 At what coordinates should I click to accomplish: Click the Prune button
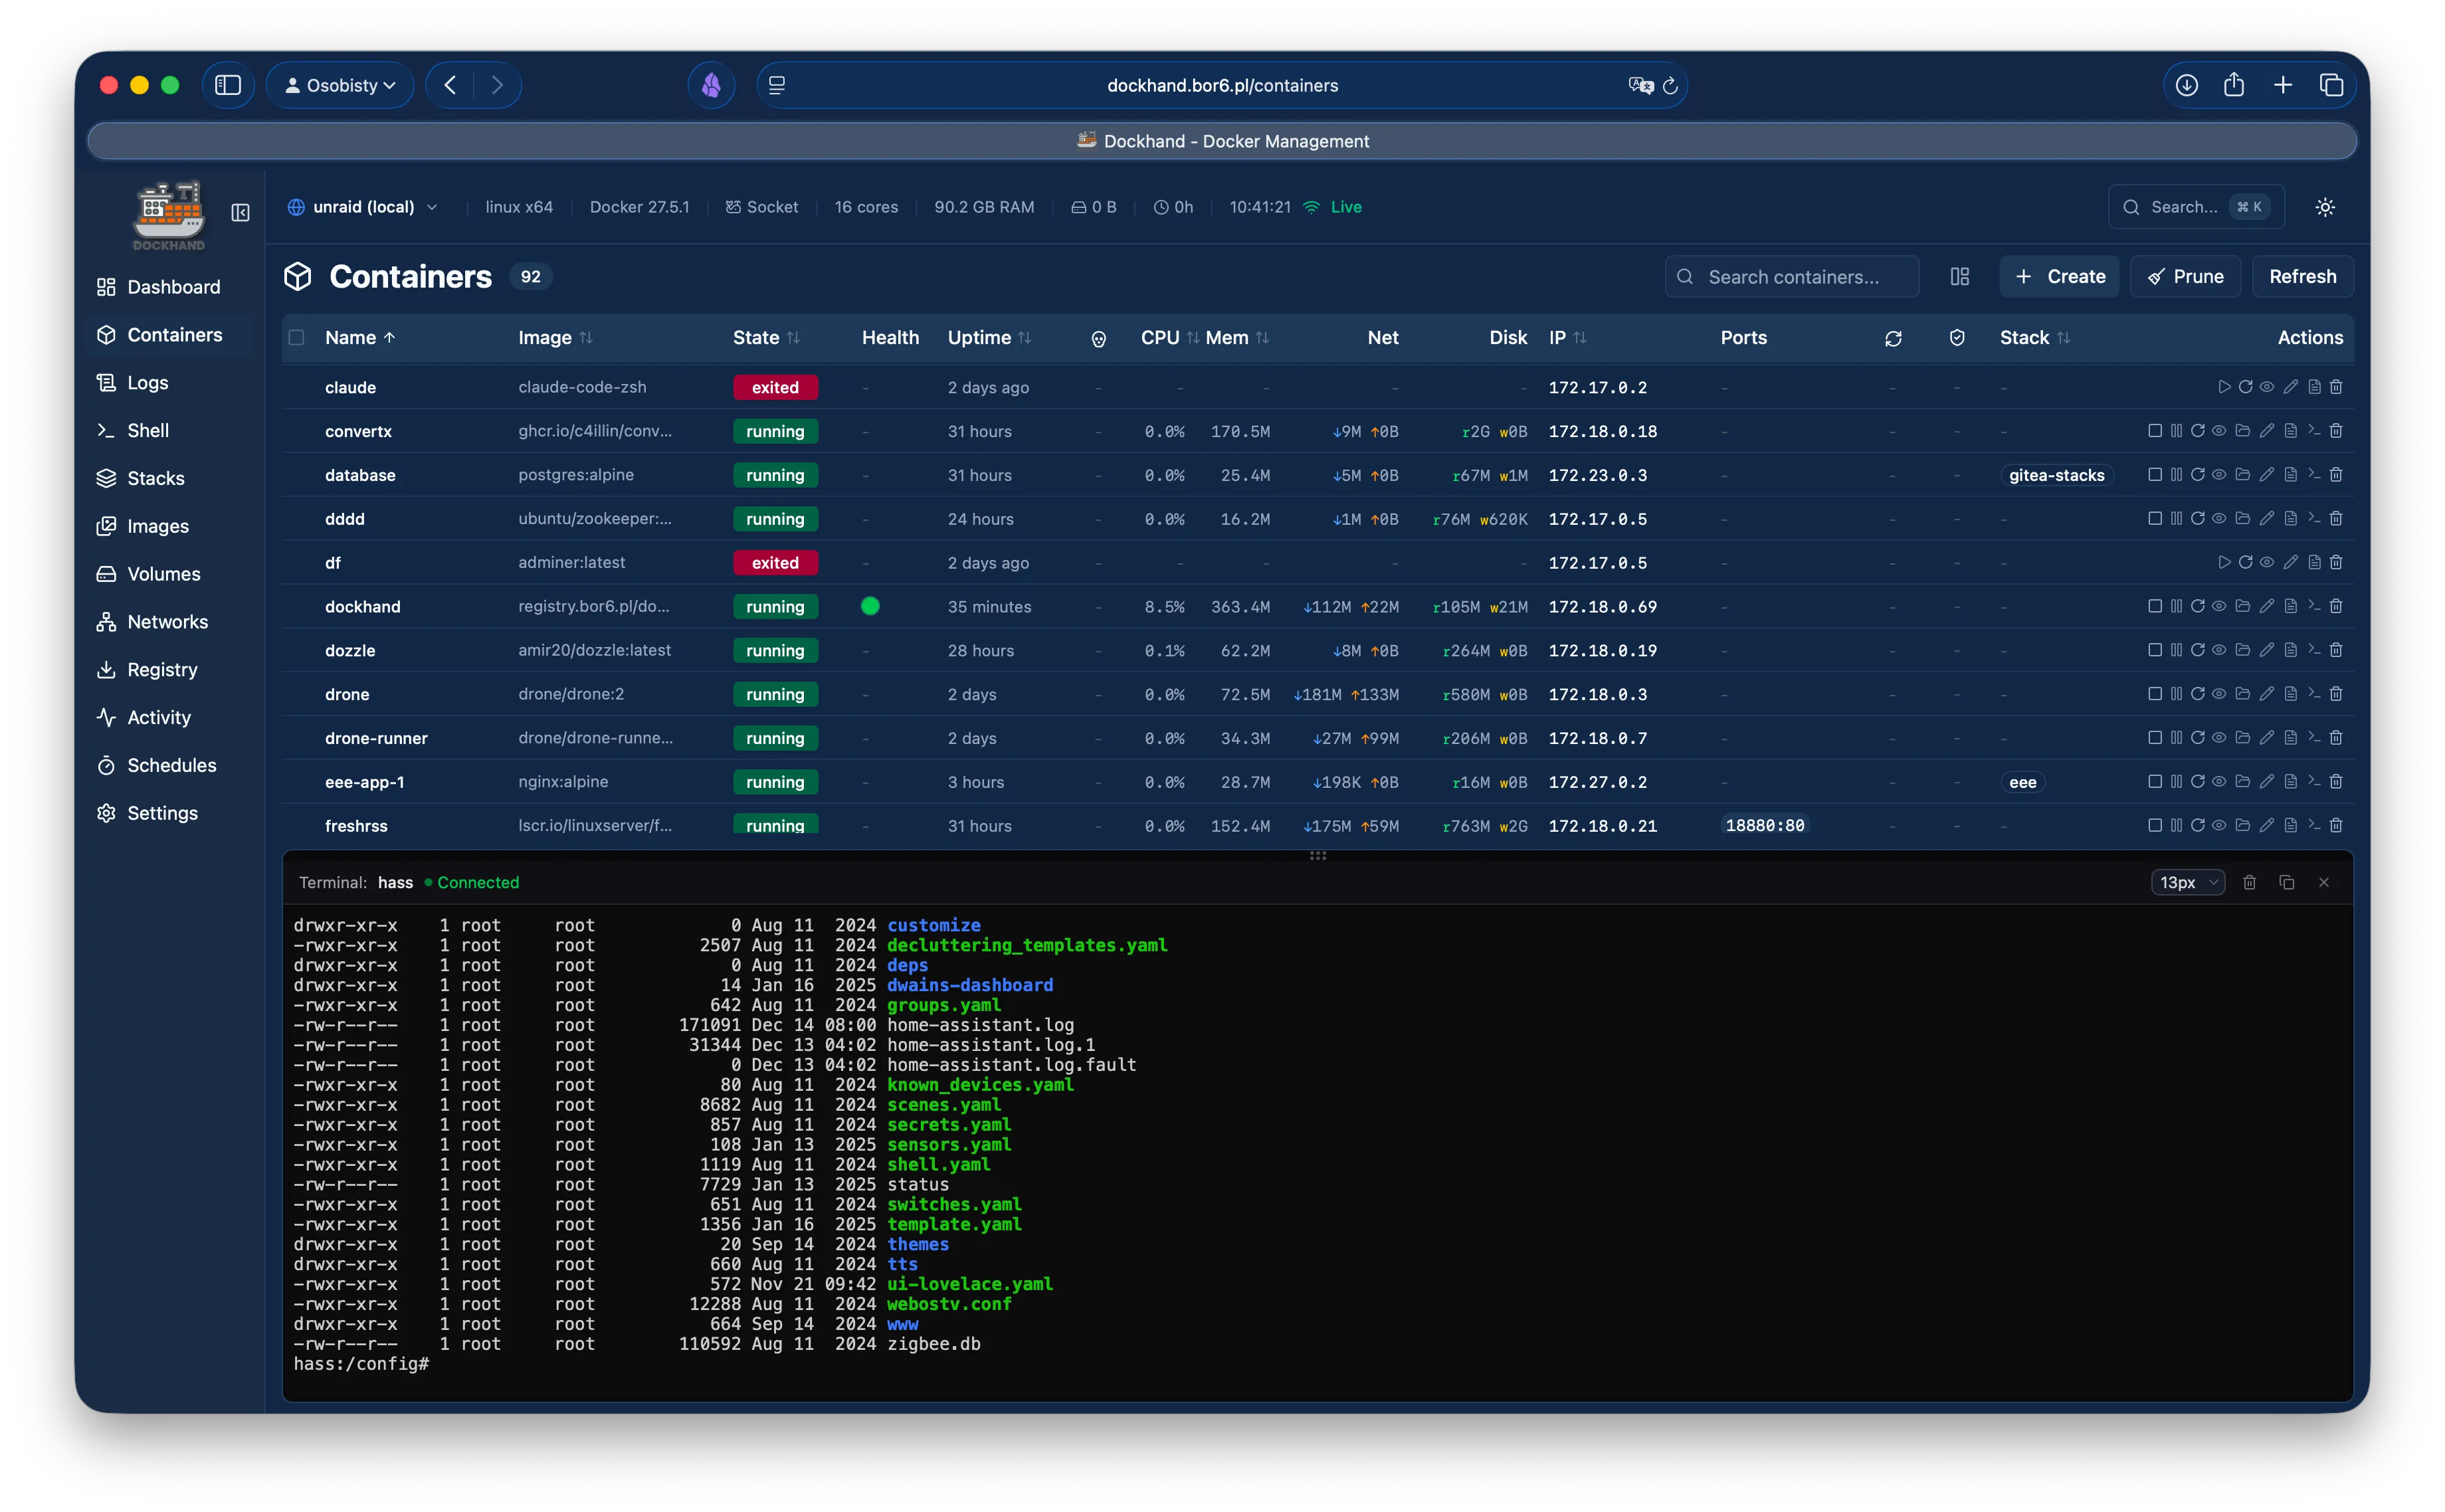[x=2185, y=276]
